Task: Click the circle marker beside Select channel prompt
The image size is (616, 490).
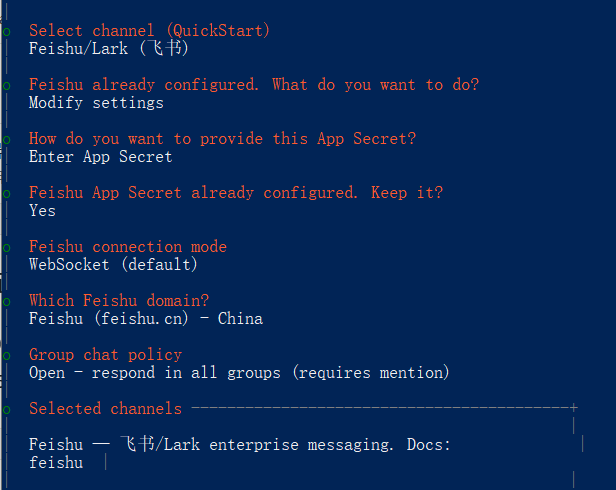Action: 6,33
